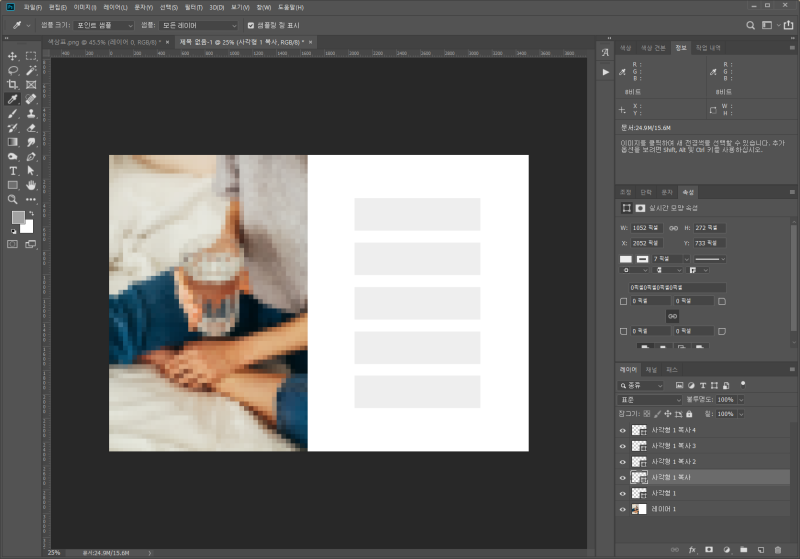
Task: Click the create new group folder icon
Action: [x=743, y=549]
